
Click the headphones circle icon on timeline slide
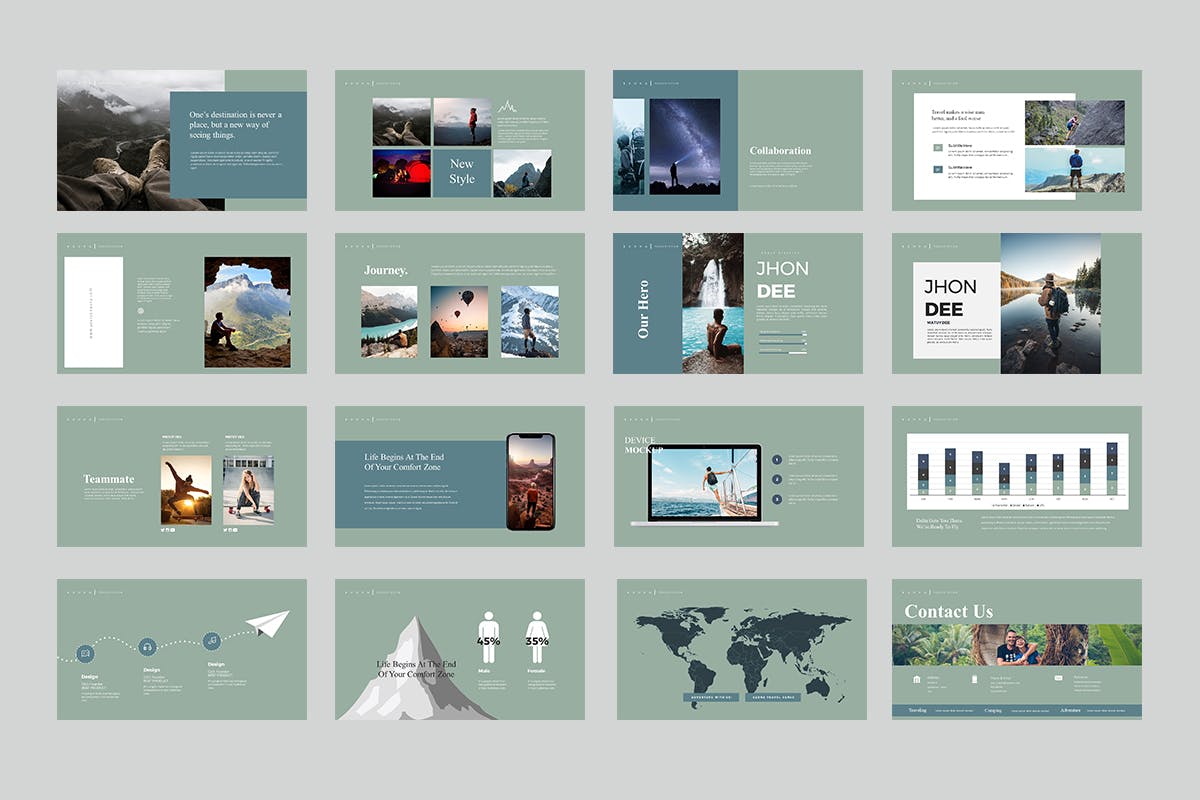148,646
